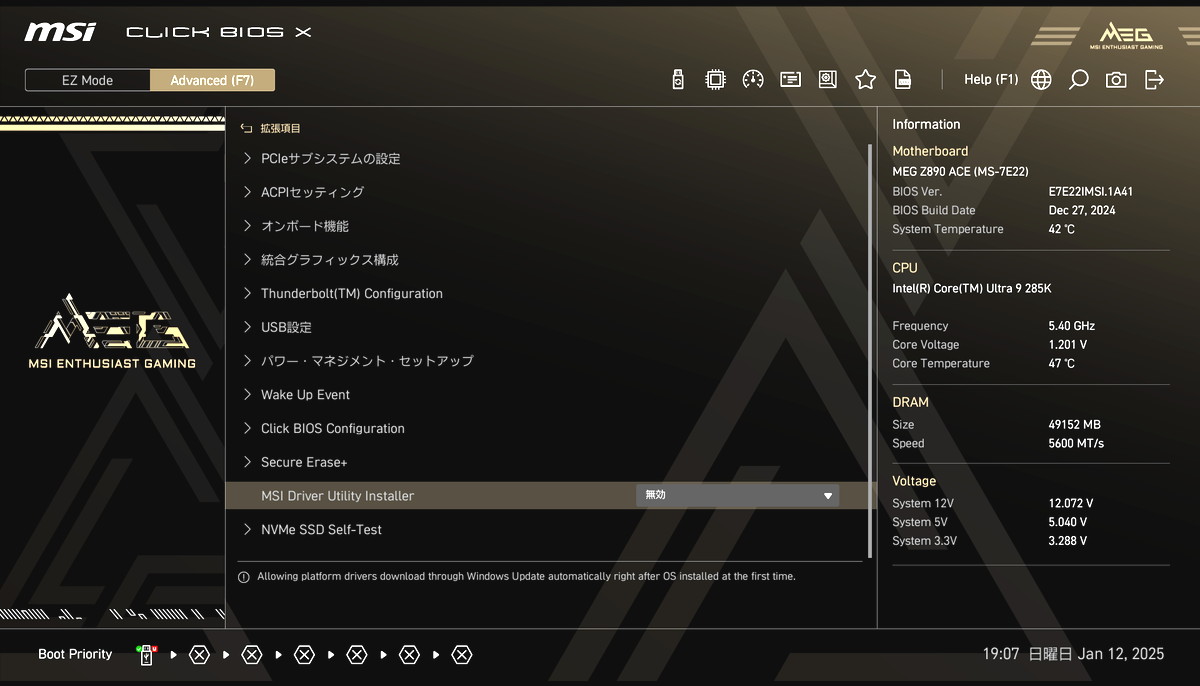Click the Information panel heading
This screenshot has width=1200, height=686.
[x=926, y=125]
